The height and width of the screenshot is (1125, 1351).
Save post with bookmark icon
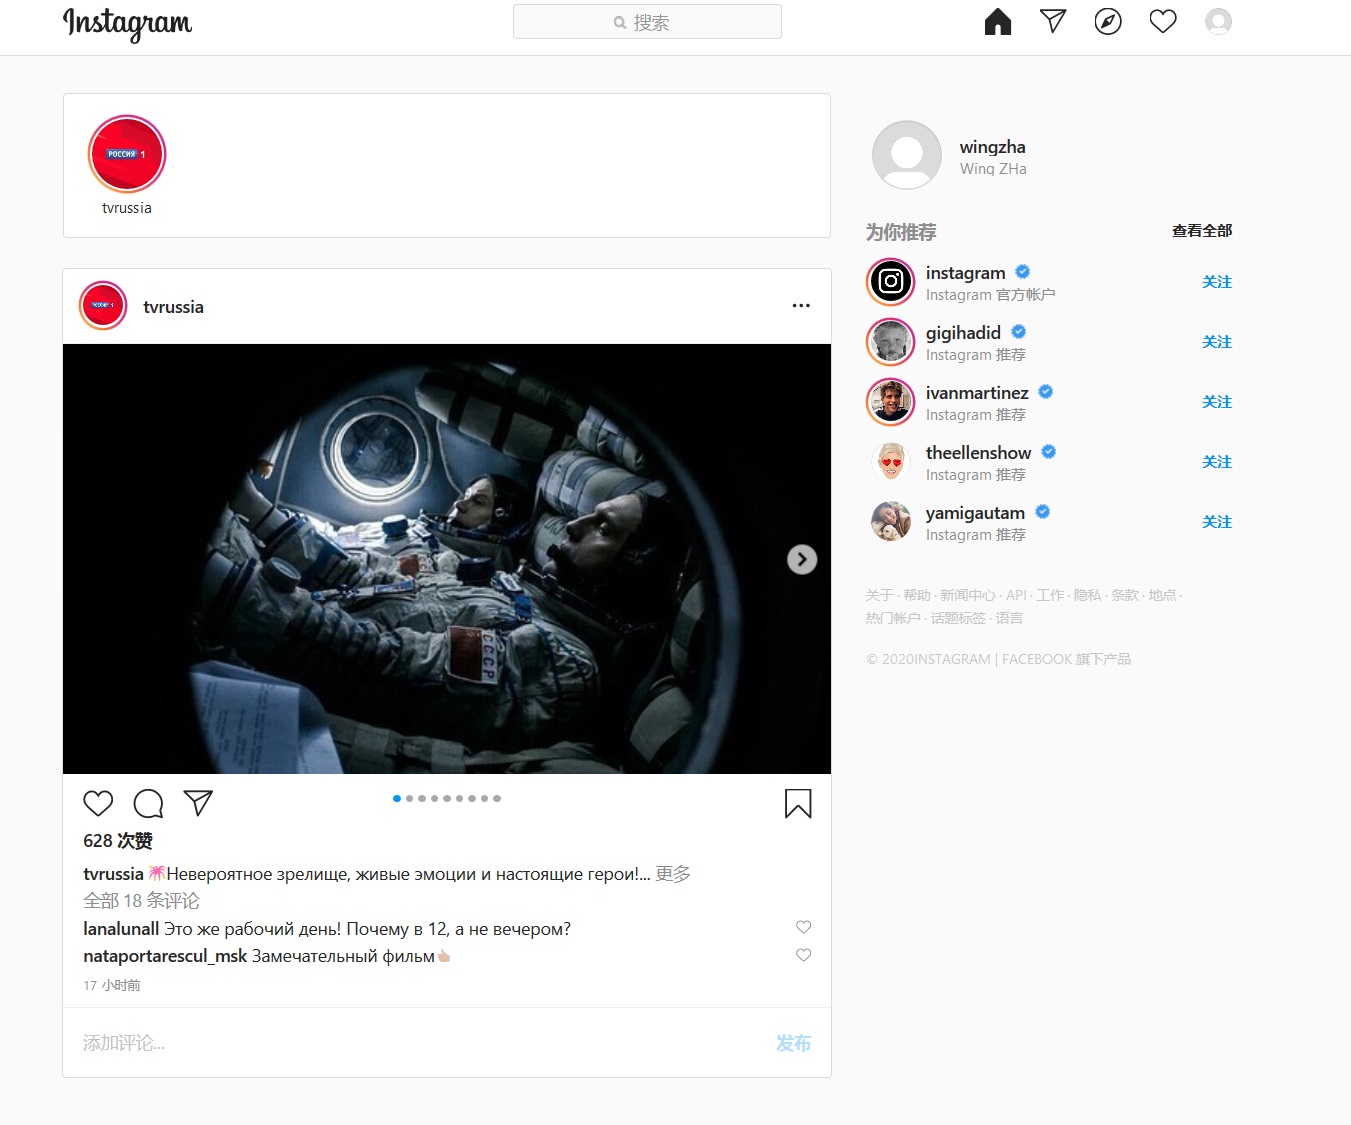[798, 803]
